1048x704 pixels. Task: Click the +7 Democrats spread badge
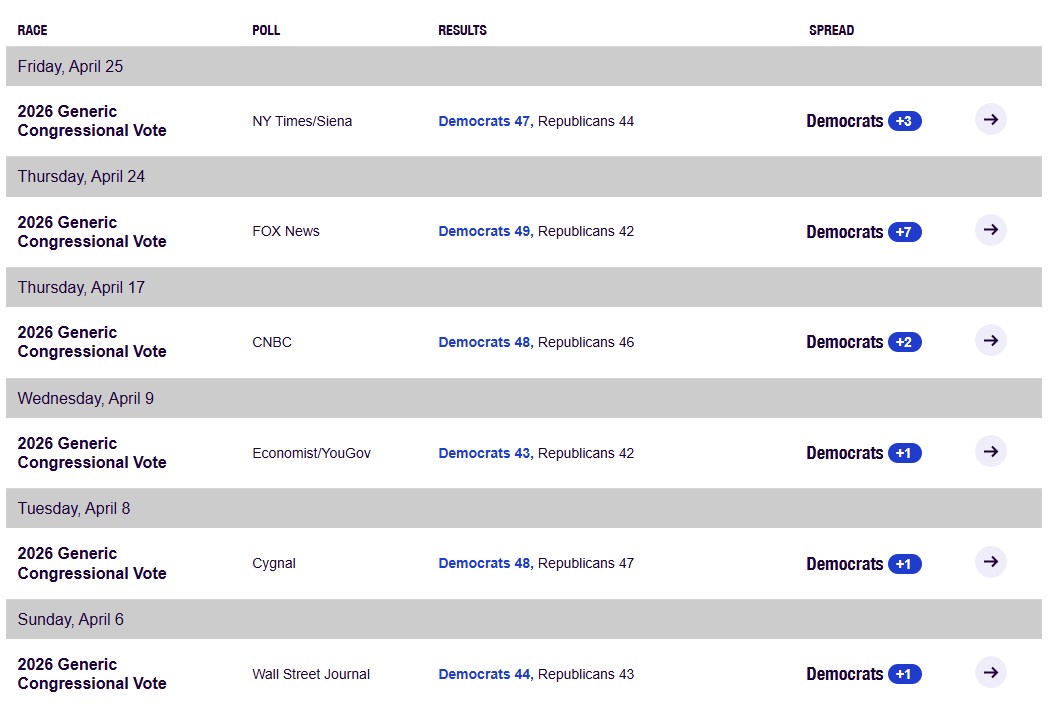tap(904, 232)
